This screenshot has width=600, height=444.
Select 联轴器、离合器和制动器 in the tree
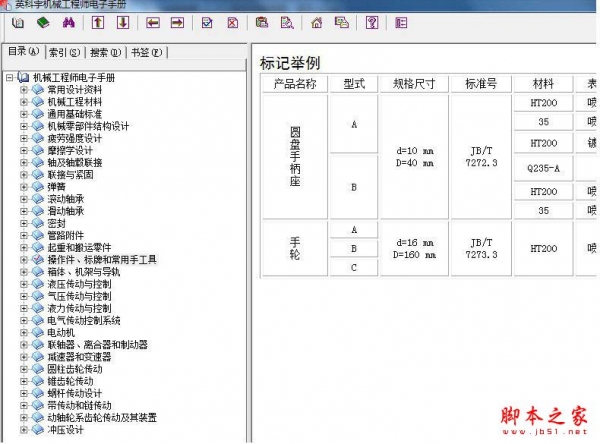[97, 345]
